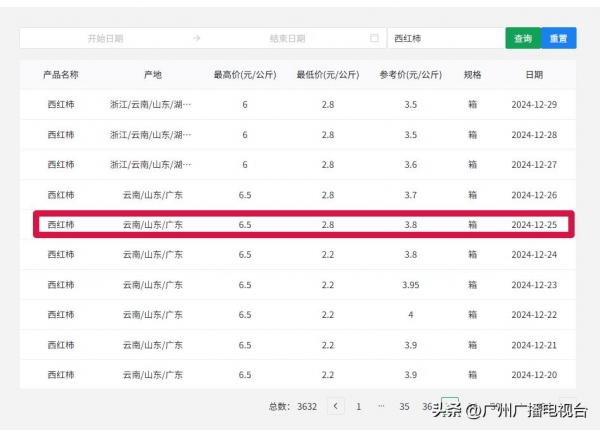Click the 日期 column header
The height and width of the screenshot is (430, 600).
click(x=534, y=74)
